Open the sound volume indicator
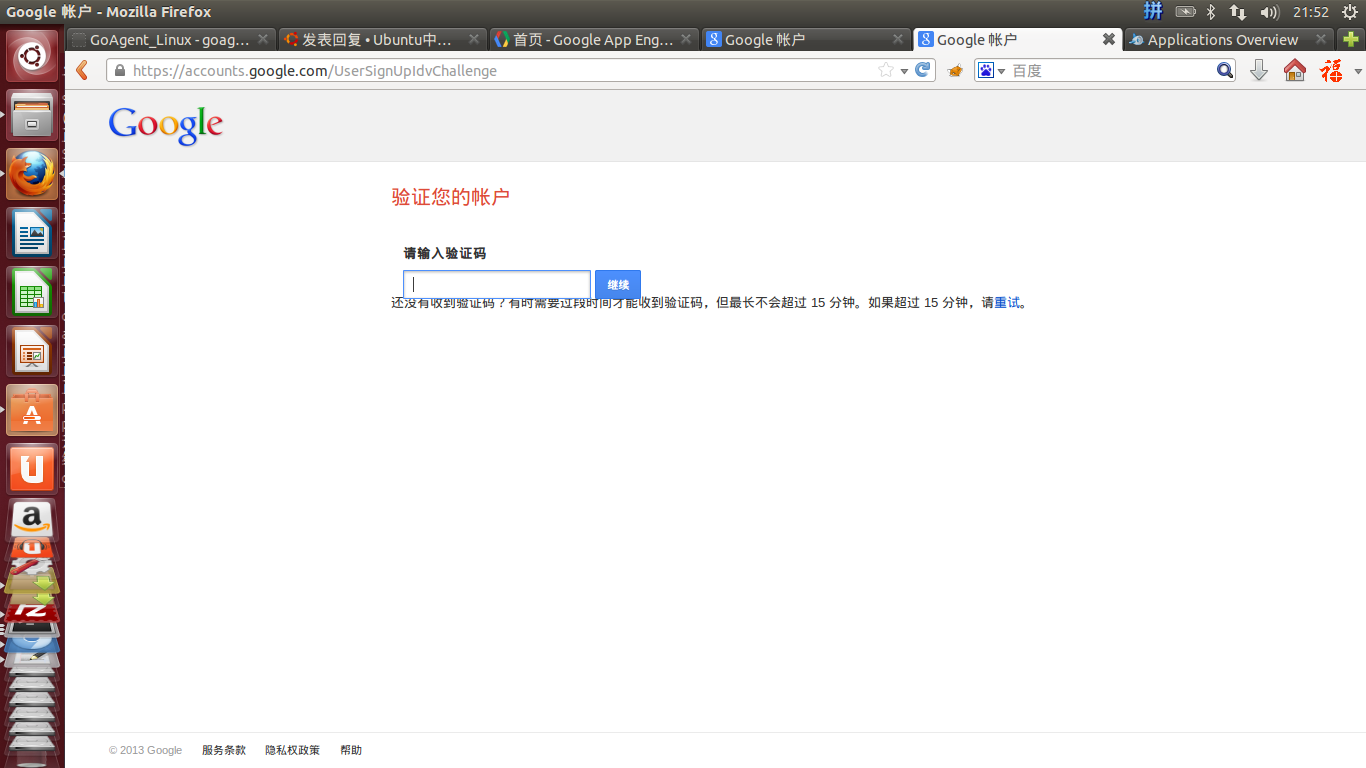Screen dimensions: 1366x768 [1270, 12]
